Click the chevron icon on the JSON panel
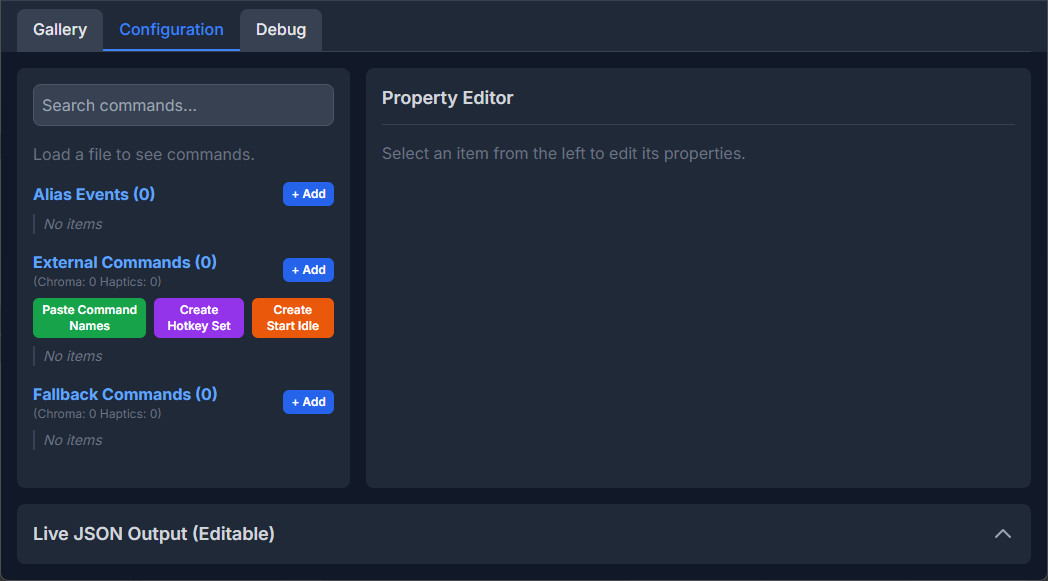 [x=1003, y=534]
